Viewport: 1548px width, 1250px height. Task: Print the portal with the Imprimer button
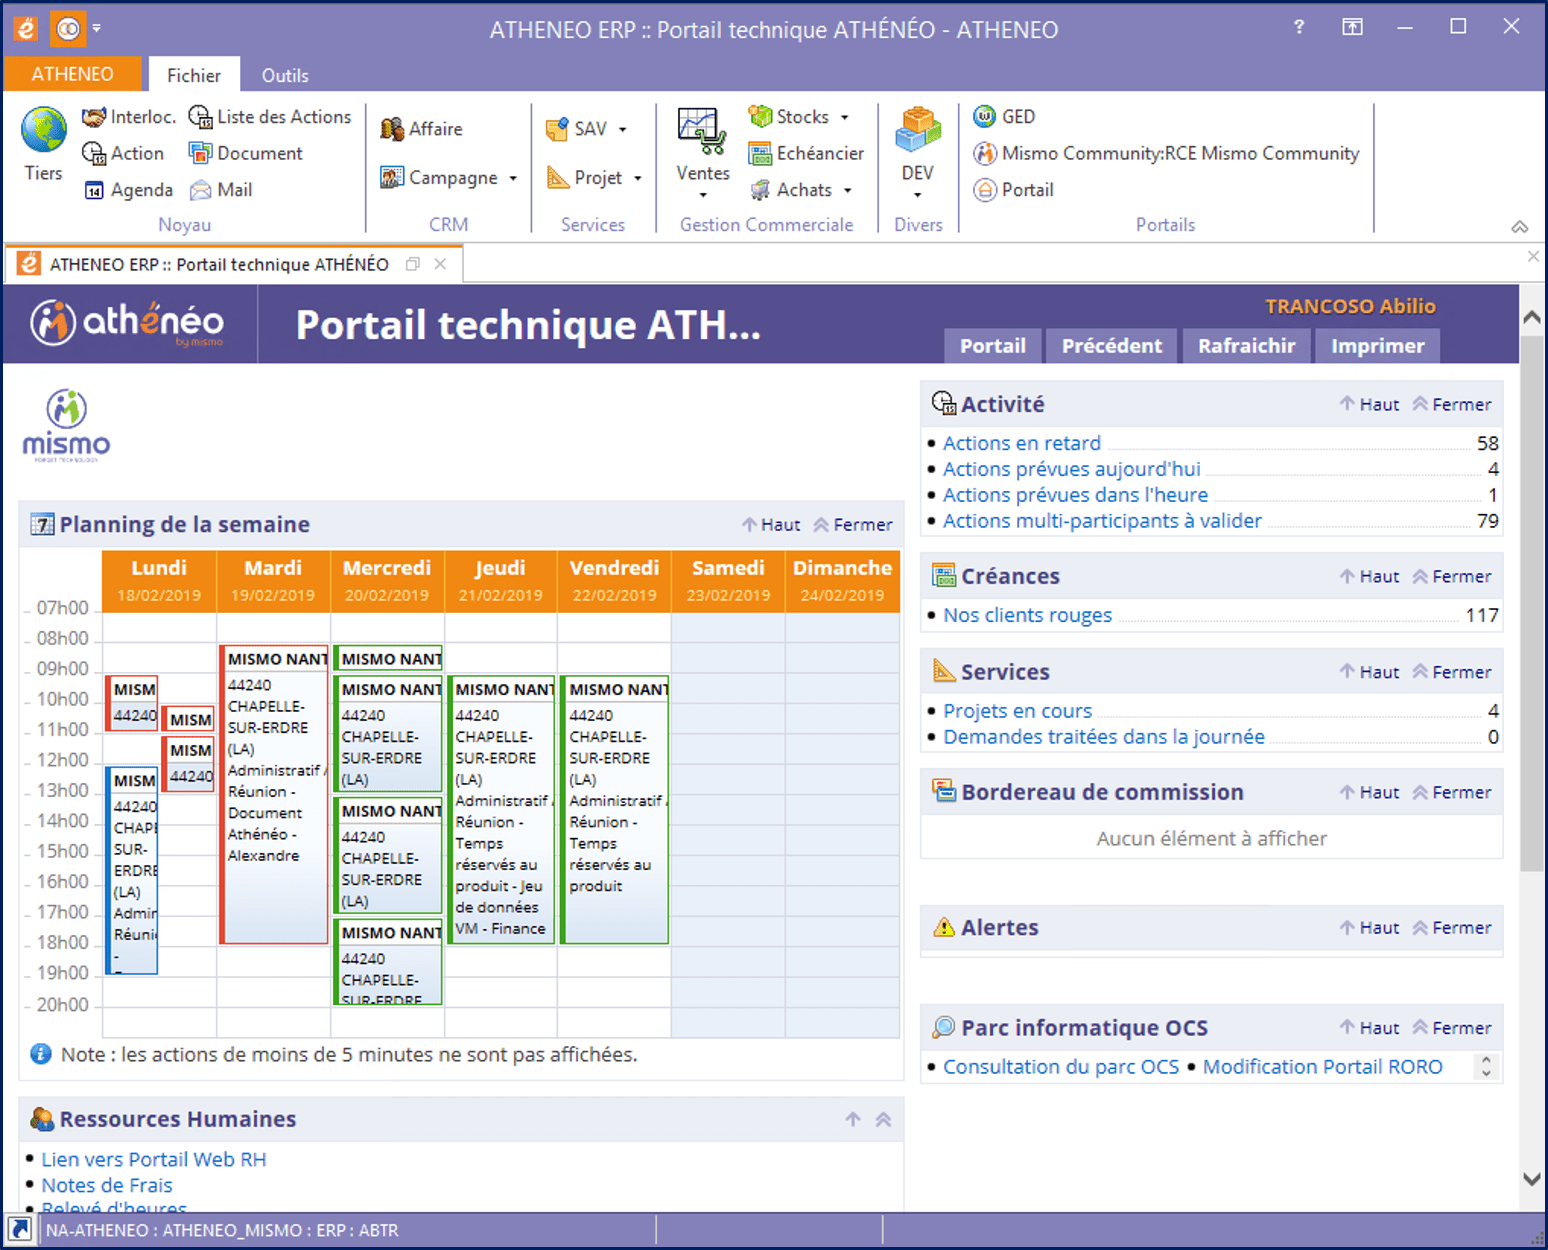[1378, 346]
